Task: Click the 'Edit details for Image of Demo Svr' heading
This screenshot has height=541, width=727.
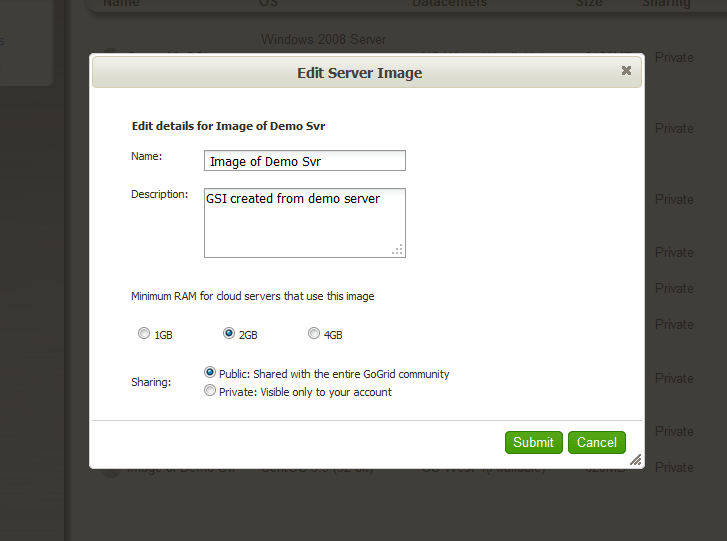Action: 228,126
